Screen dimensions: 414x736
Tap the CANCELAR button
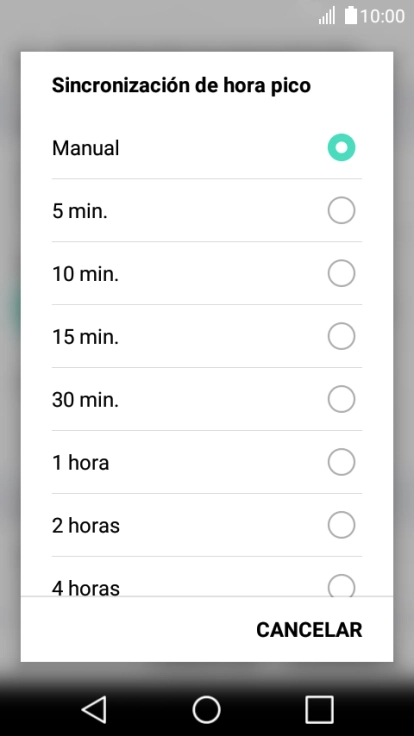(x=309, y=630)
